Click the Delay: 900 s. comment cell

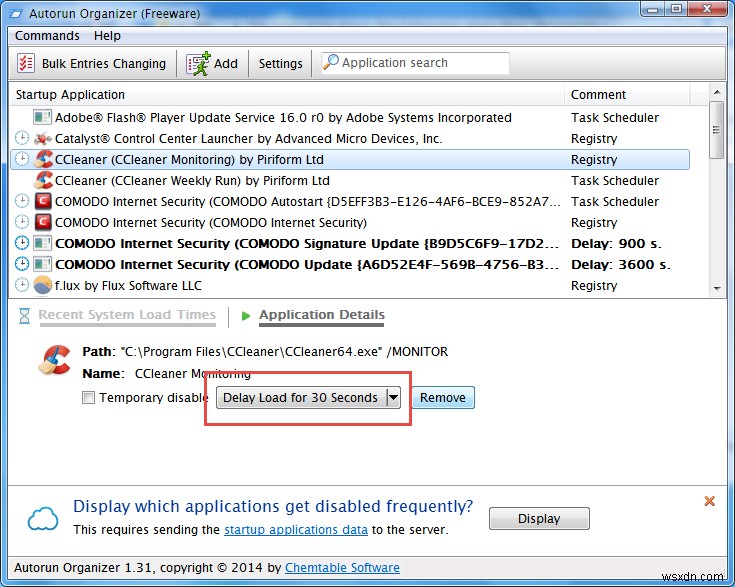pyautogui.click(x=616, y=243)
